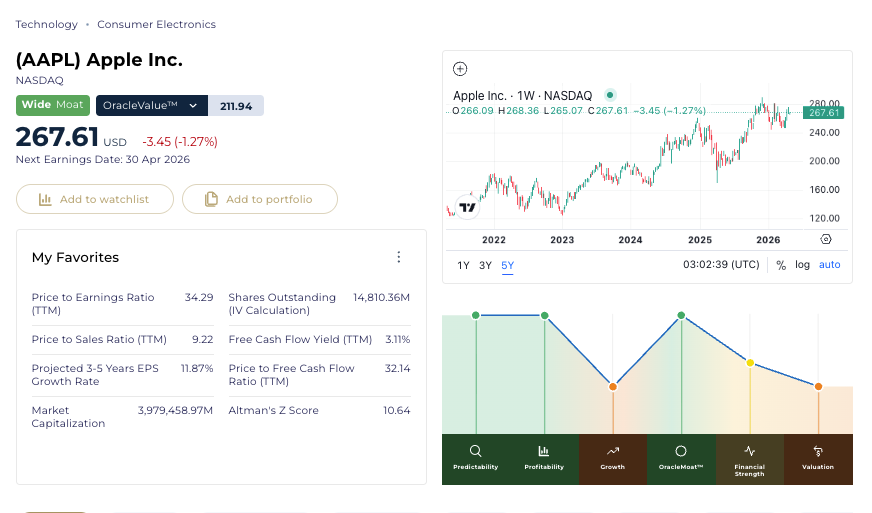Click Add to portfolio button
This screenshot has height=513, width=872.
[259, 199]
